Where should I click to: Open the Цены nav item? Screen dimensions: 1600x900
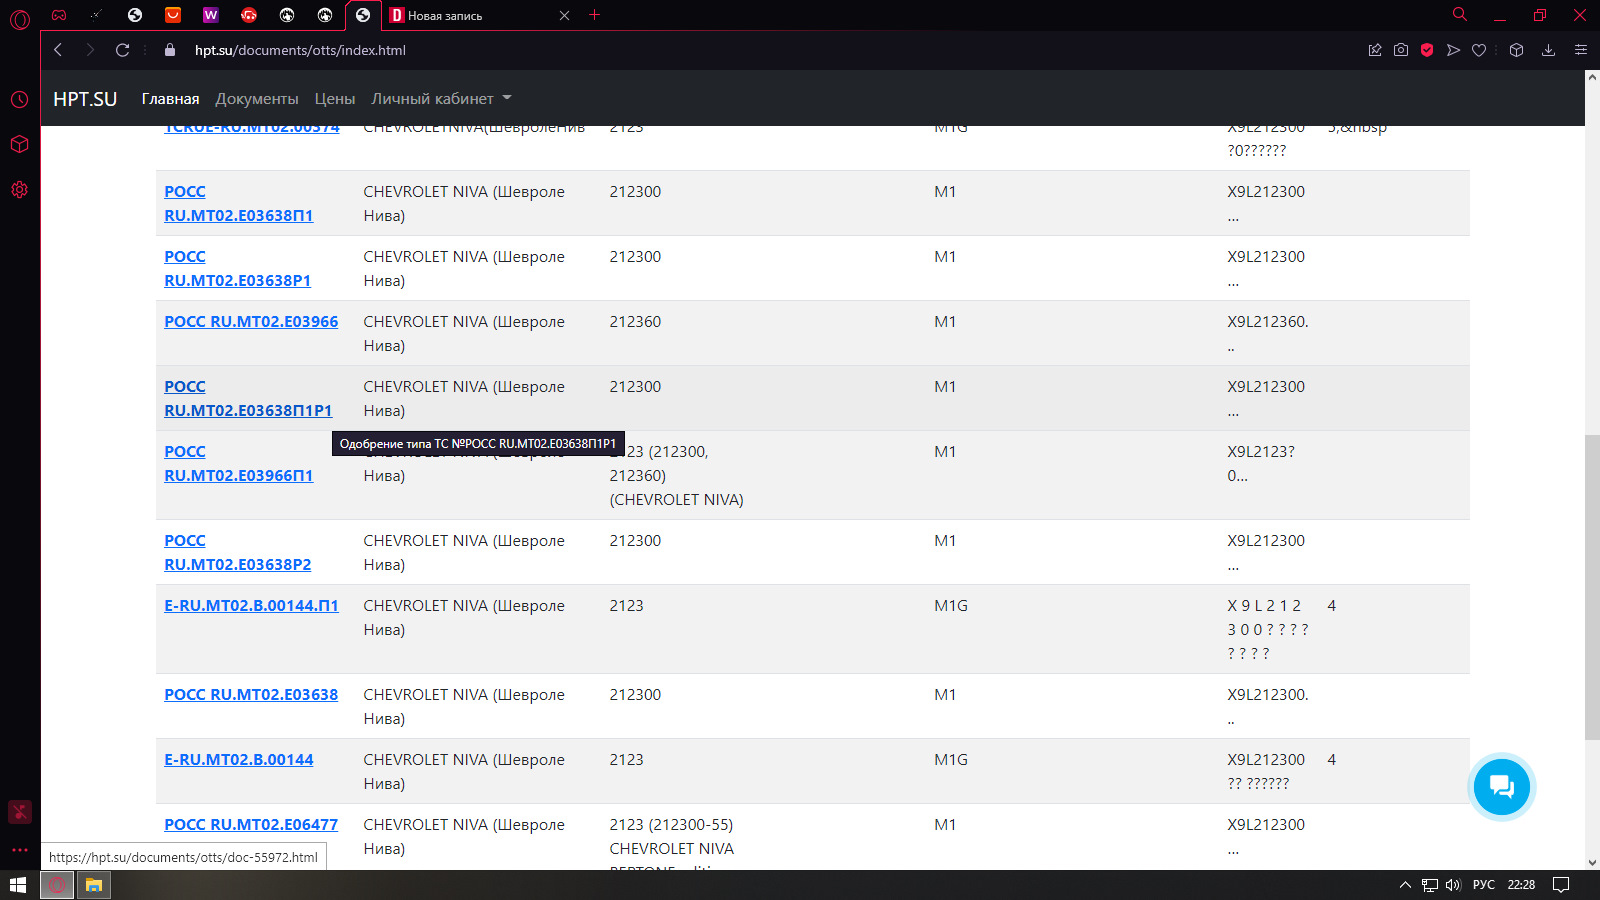pyautogui.click(x=335, y=99)
